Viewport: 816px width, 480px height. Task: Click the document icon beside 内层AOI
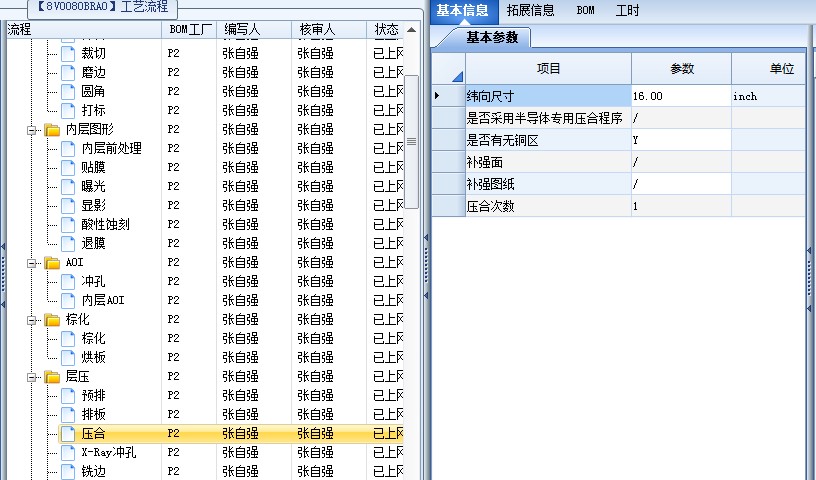click(x=68, y=300)
